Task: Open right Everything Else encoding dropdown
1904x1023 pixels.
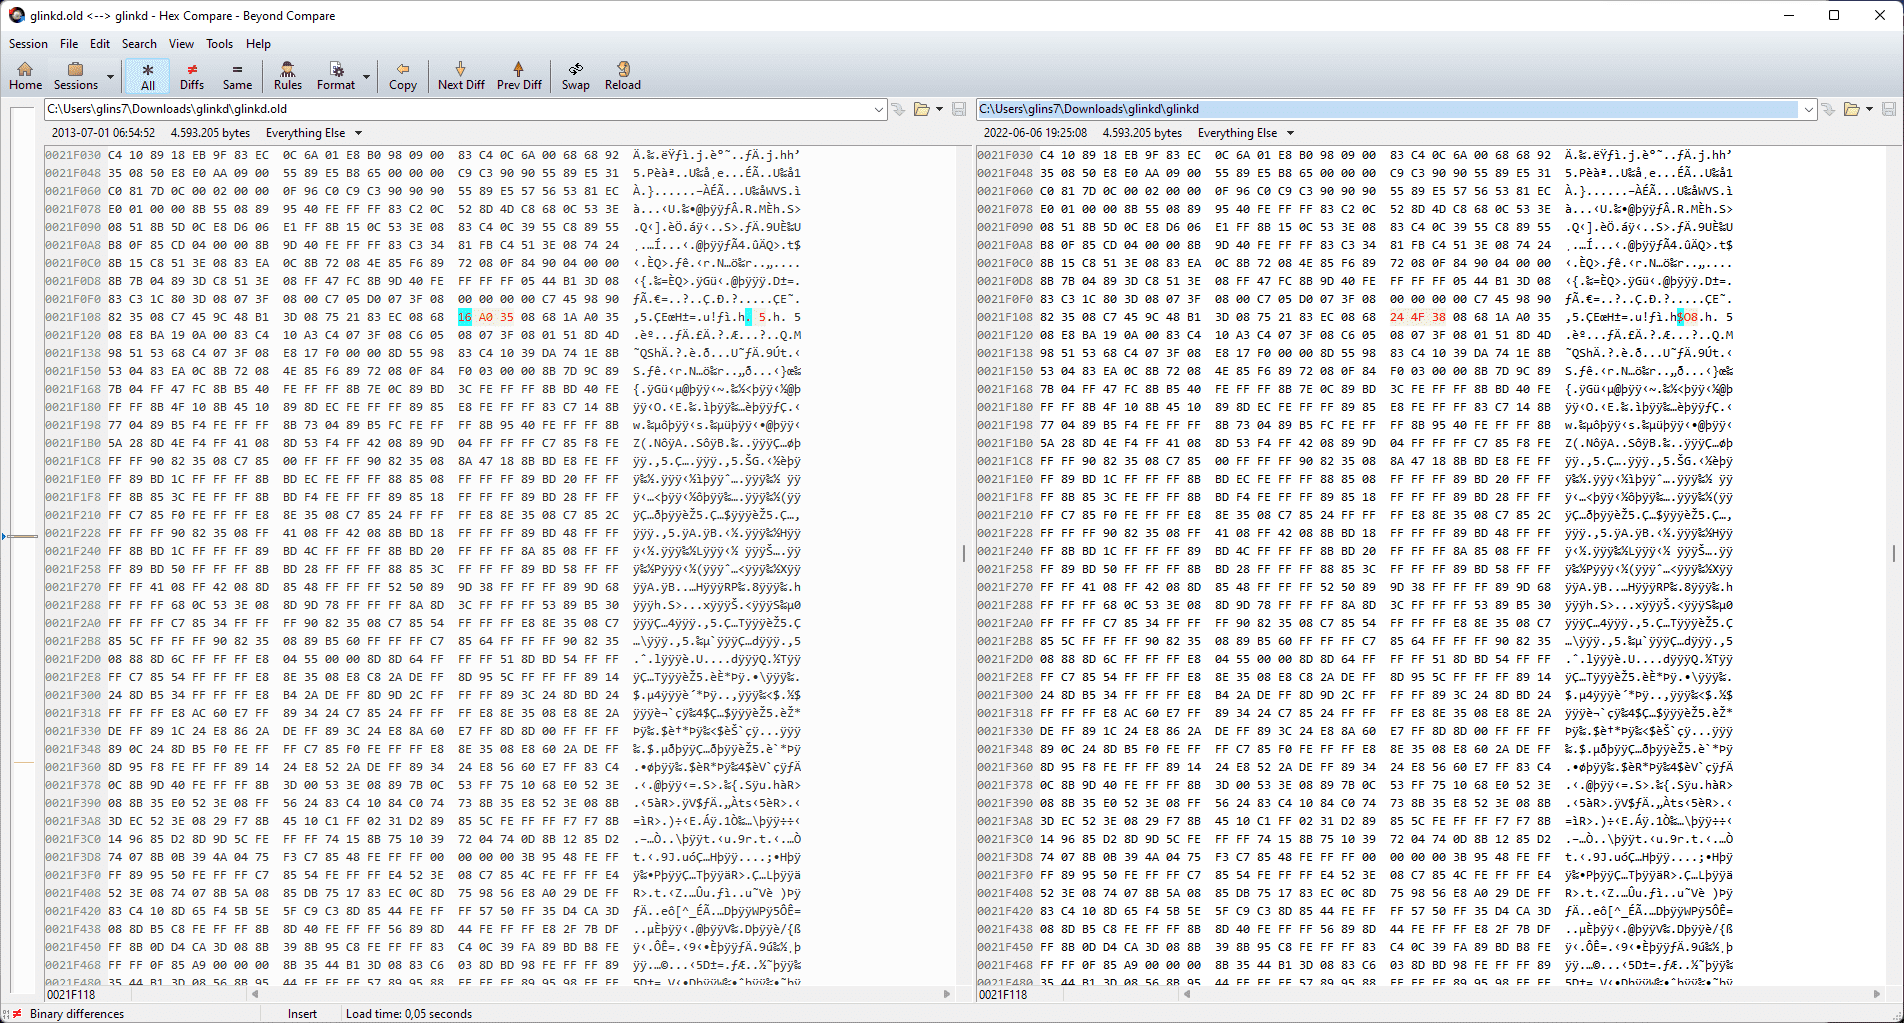Action: tap(1246, 133)
